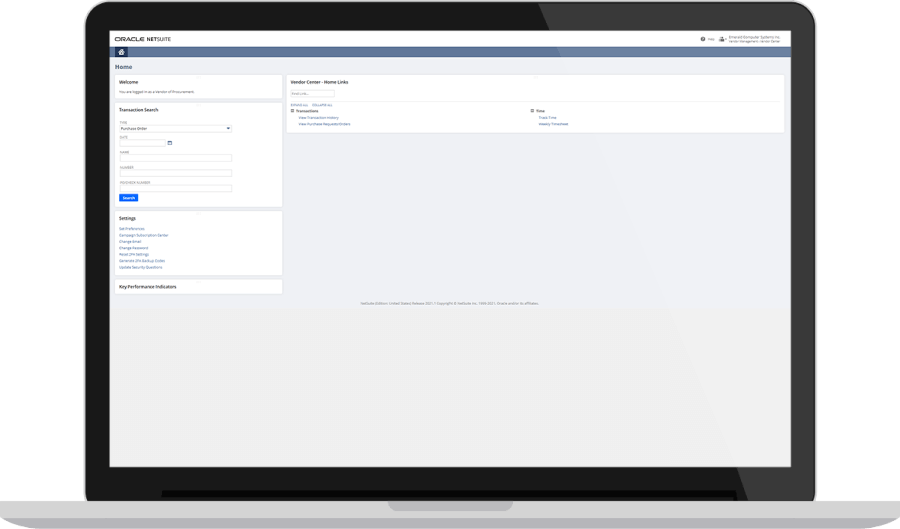Click the Emerald Computer Systems account name

(754, 37)
